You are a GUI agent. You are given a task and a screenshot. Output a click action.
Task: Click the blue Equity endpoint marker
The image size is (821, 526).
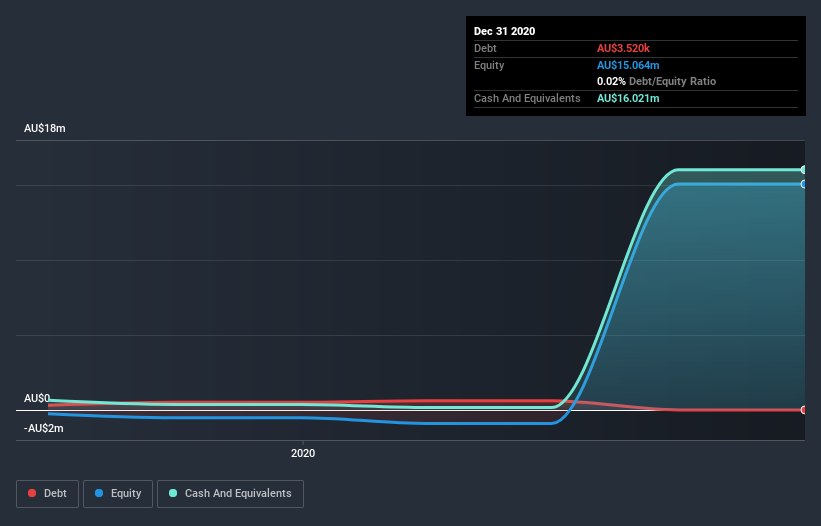click(x=803, y=184)
